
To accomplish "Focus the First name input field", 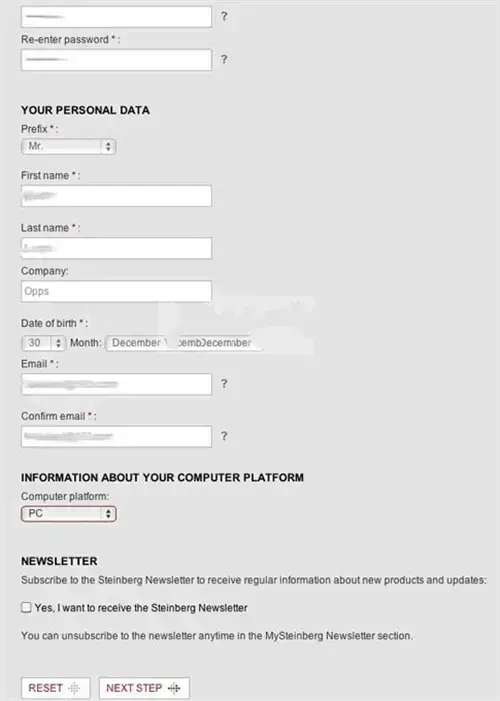I will [116, 196].
